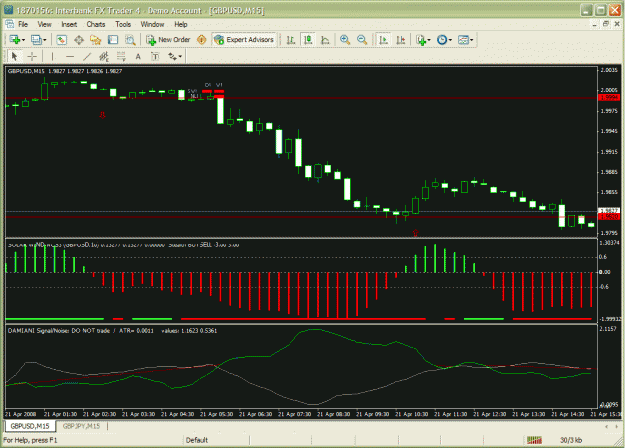
Task: Open the New Chart dropdown
Action: point(17,40)
